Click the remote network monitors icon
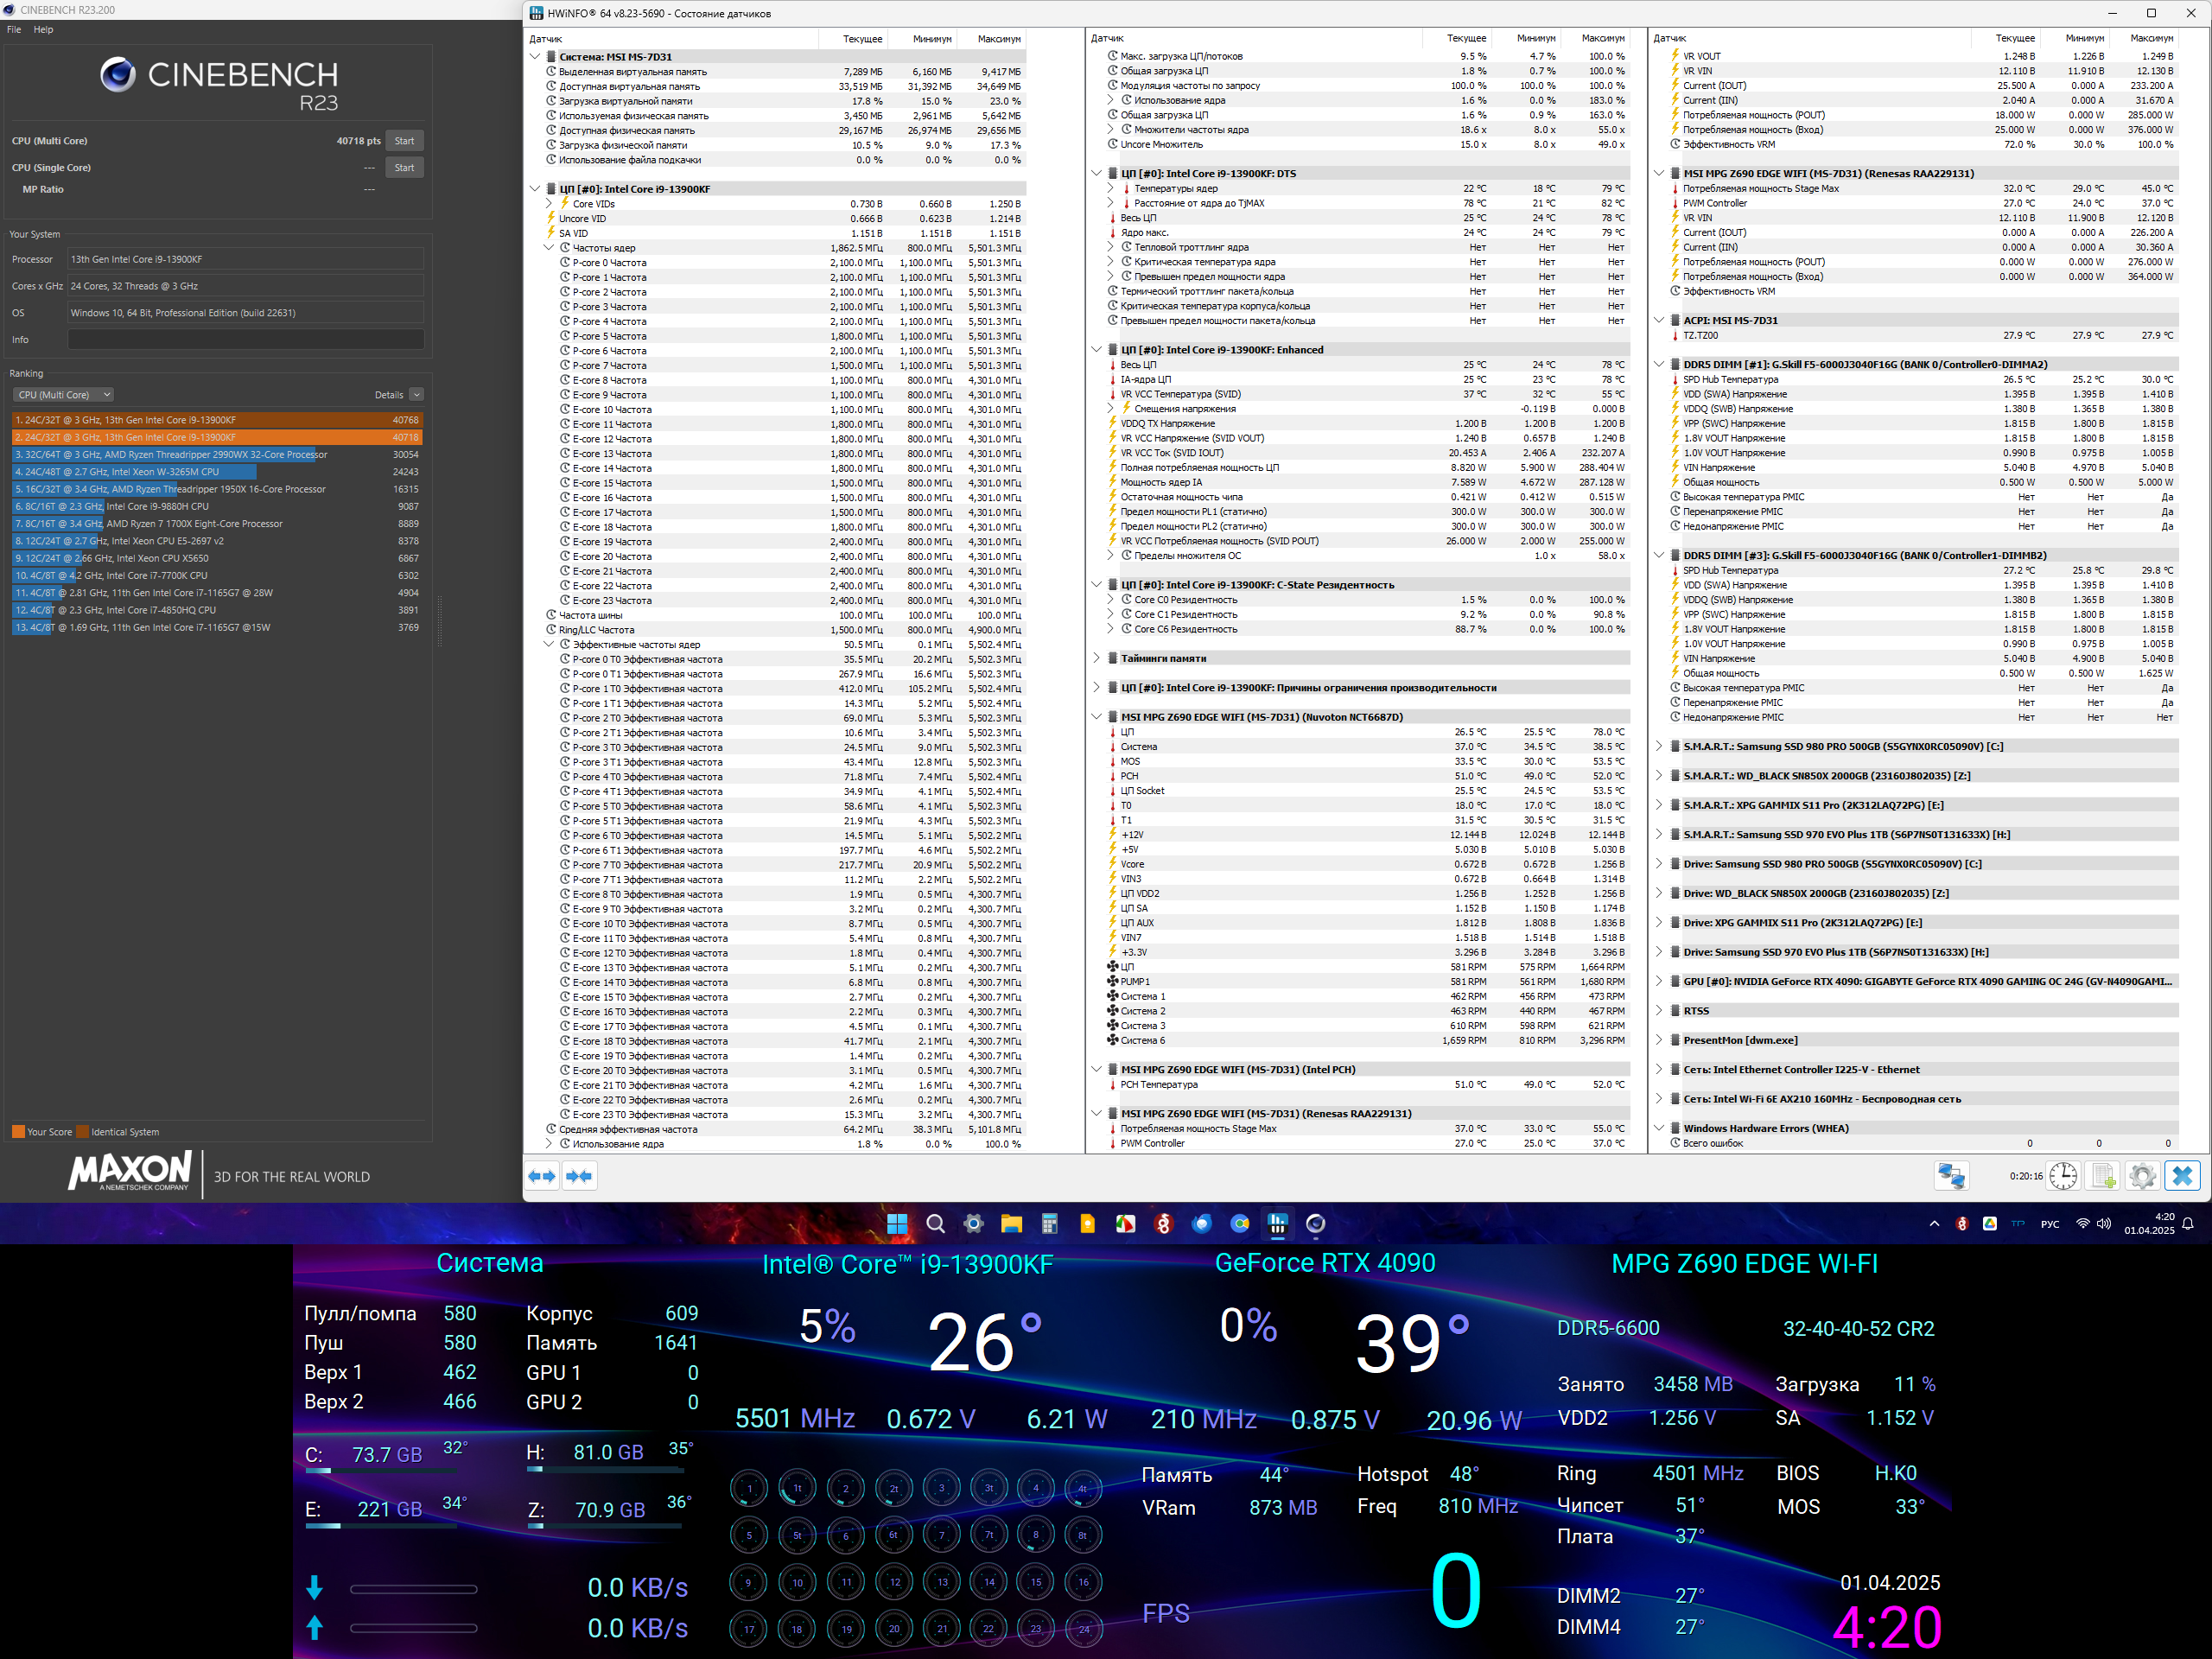This screenshot has width=2212, height=1659. (1951, 1176)
